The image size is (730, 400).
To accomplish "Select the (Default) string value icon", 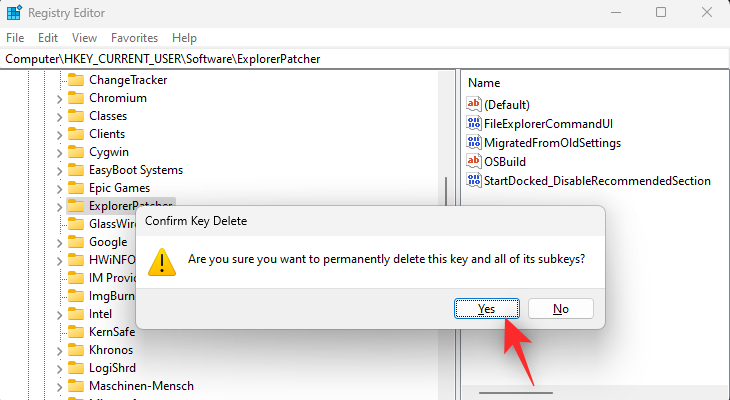I will pos(473,104).
